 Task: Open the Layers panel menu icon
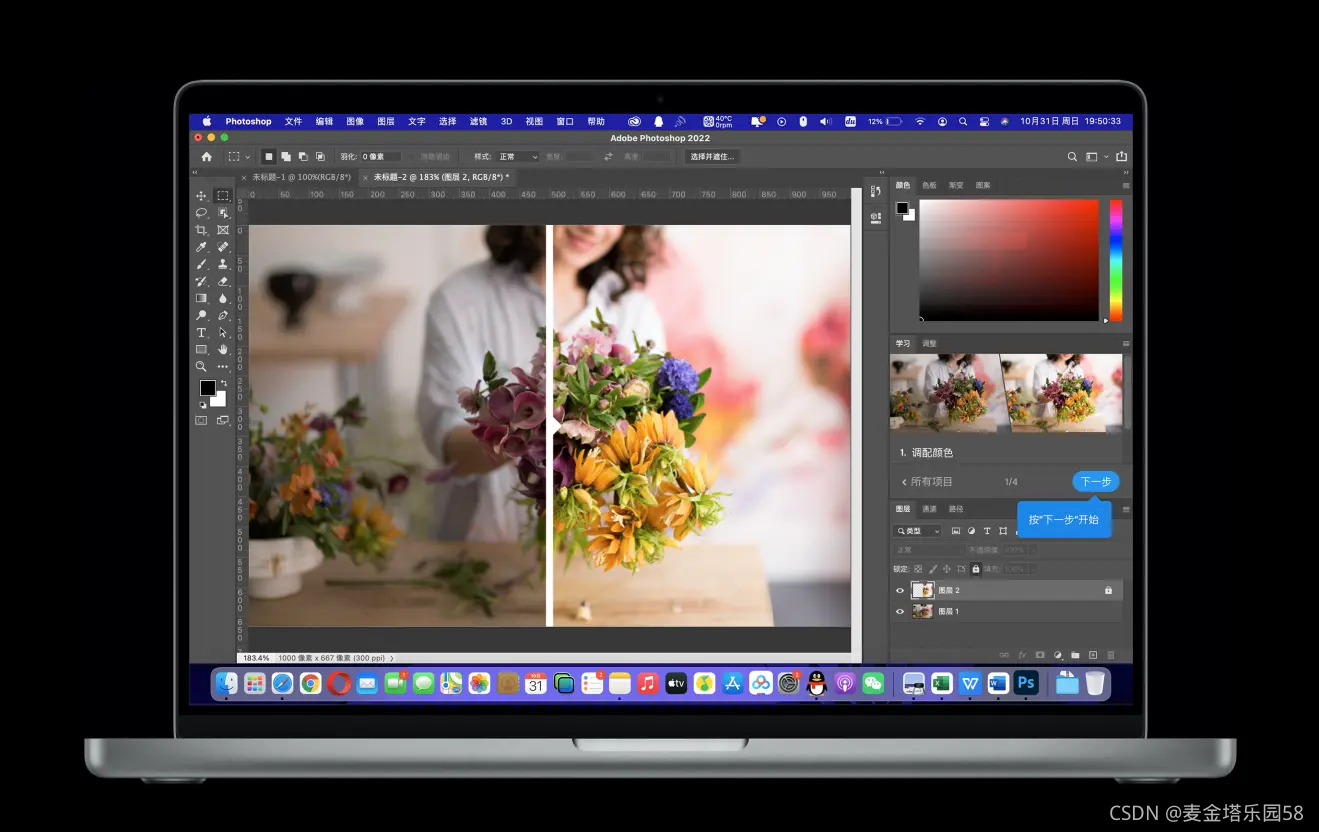[x=1126, y=509]
